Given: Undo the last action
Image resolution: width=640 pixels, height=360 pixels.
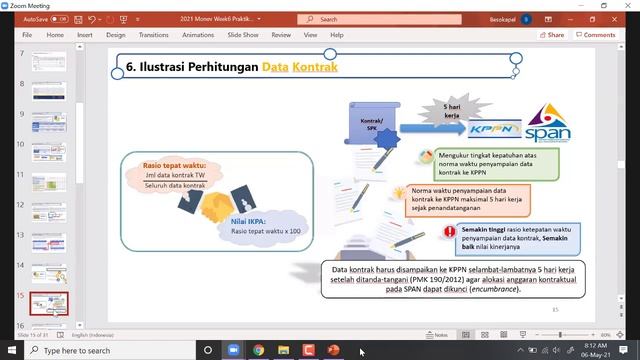Looking at the screenshot, I should pos(92,19).
